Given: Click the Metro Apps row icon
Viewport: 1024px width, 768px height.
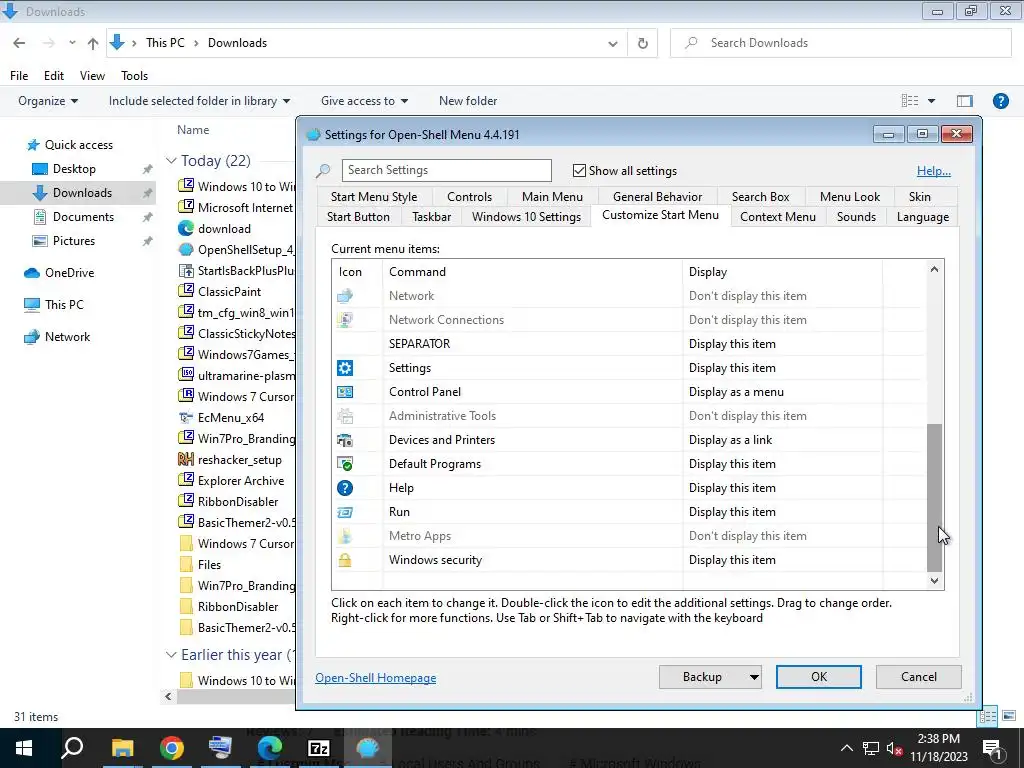Looking at the screenshot, I should point(345,536).
